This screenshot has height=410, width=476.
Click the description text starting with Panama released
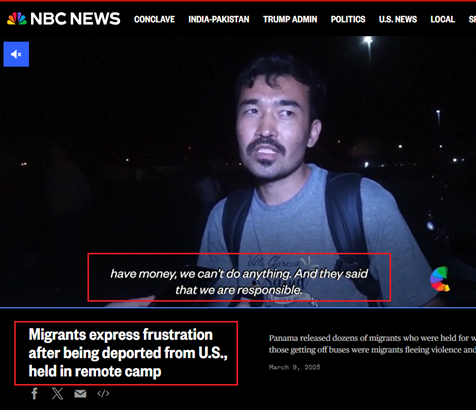(372, 344)
